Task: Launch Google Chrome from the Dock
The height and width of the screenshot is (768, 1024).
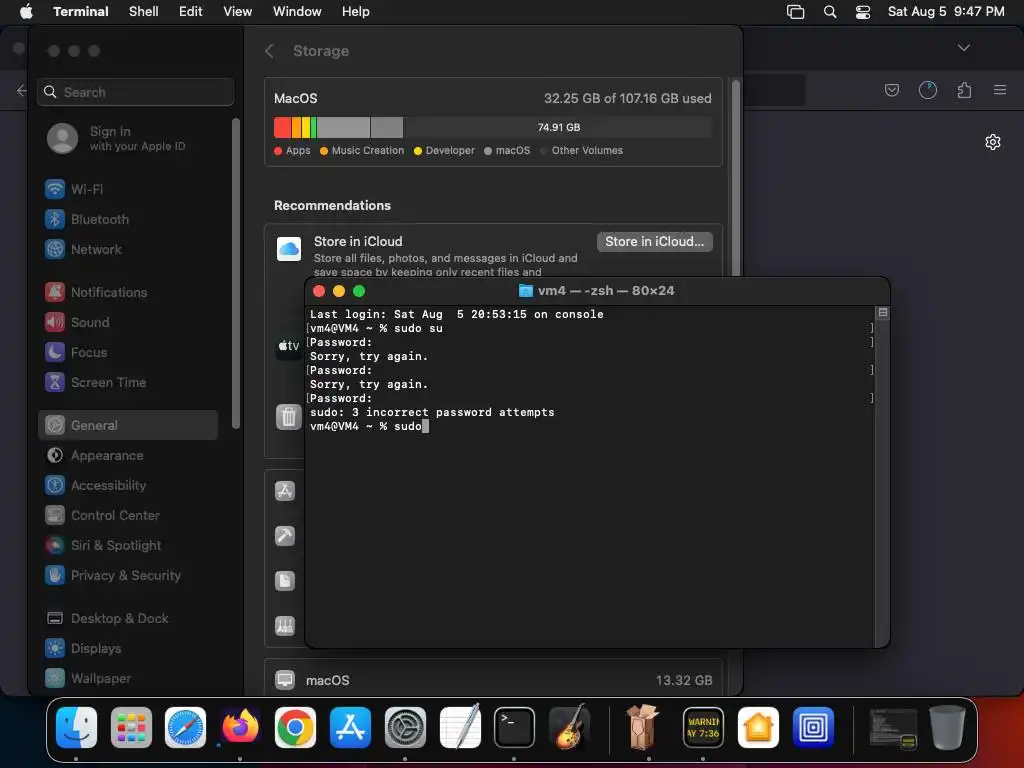Action: 295,728
